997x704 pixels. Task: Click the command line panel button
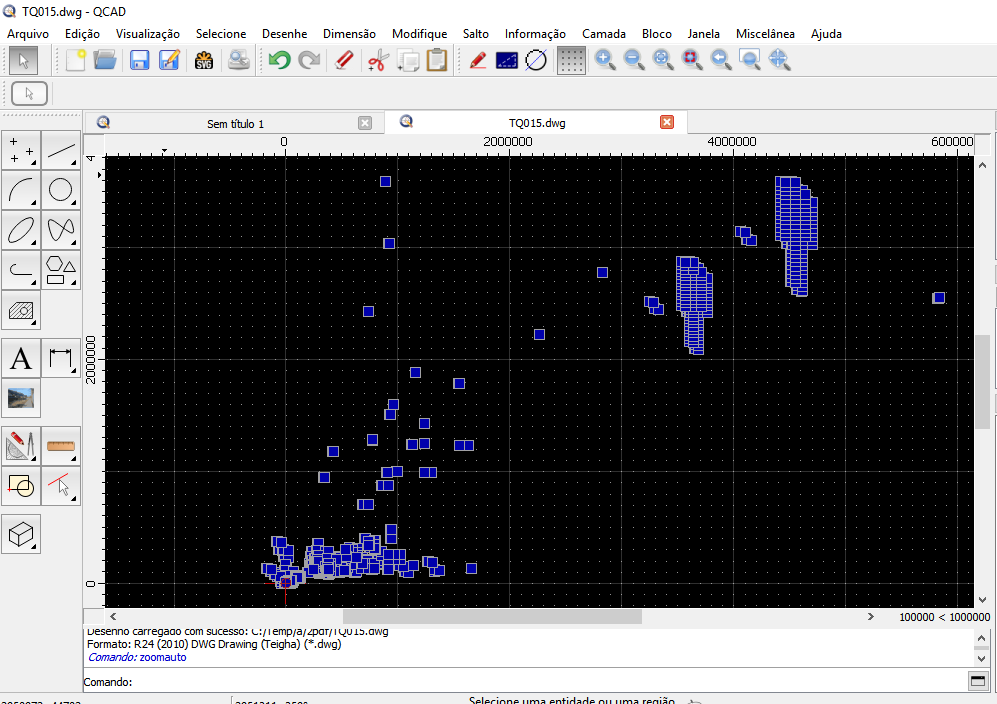coord(978,681)
